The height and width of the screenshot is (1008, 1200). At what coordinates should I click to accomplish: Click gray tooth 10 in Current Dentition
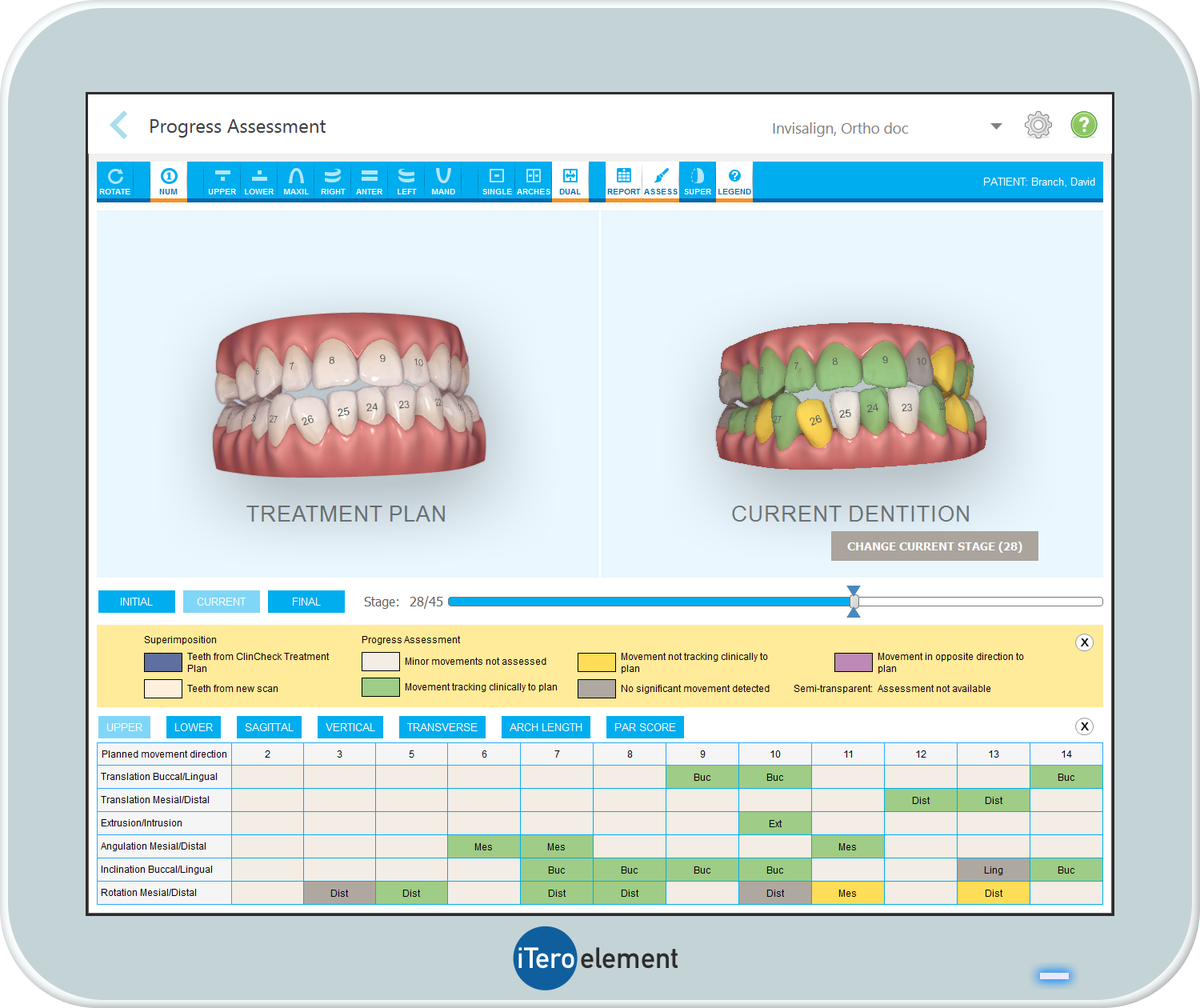pos(922,365)
